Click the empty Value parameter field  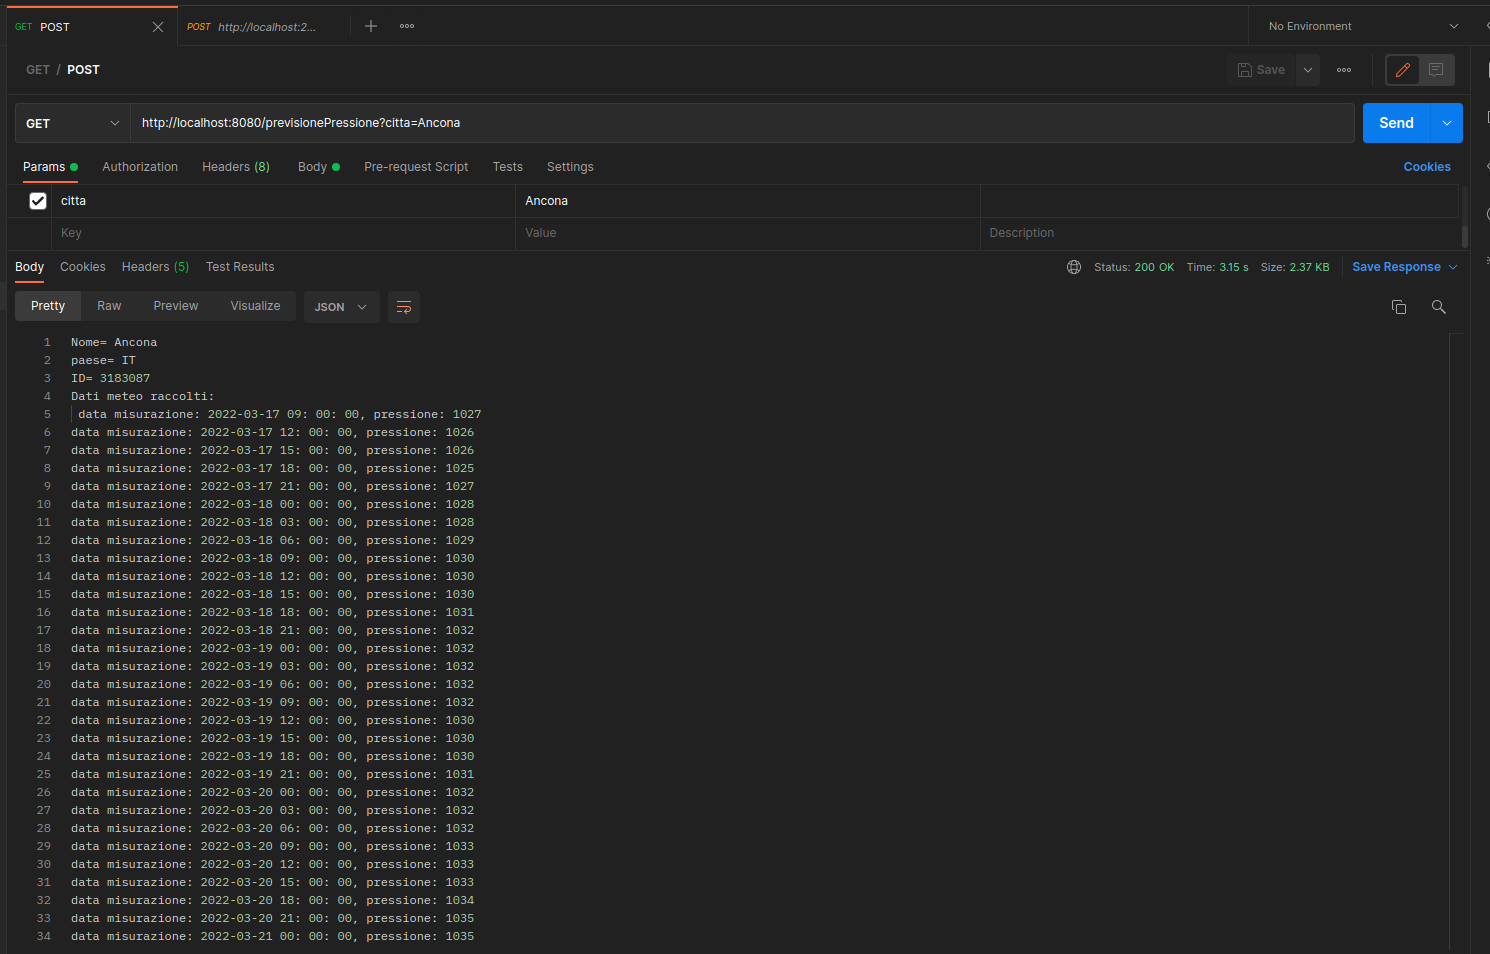[x=747, y=233]
